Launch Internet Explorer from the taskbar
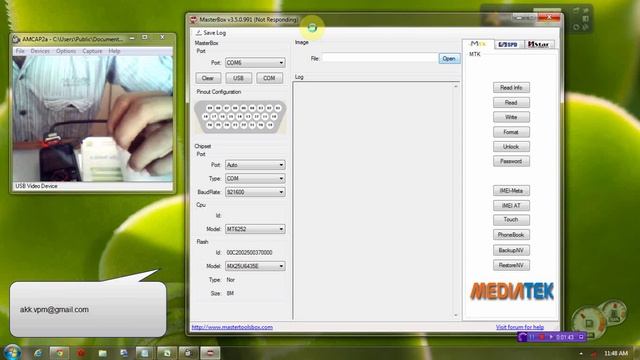The height and width of the screenshot is (360, 640). [38, 353]
